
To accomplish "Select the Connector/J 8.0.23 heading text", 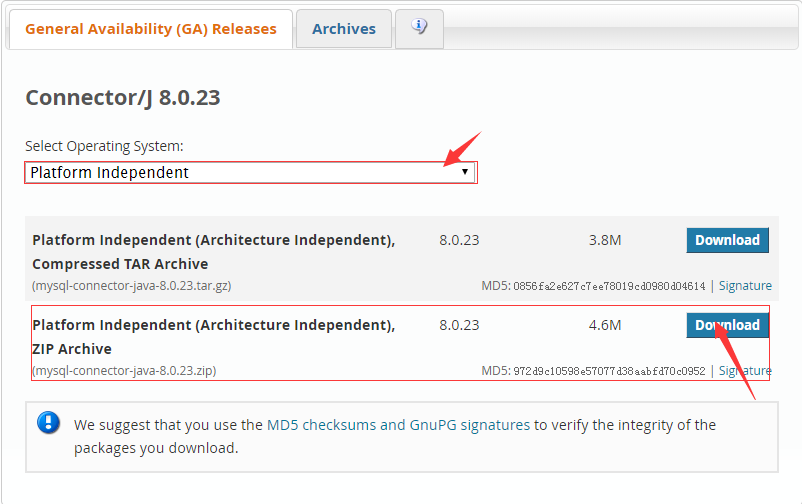I will pos(123,97).
